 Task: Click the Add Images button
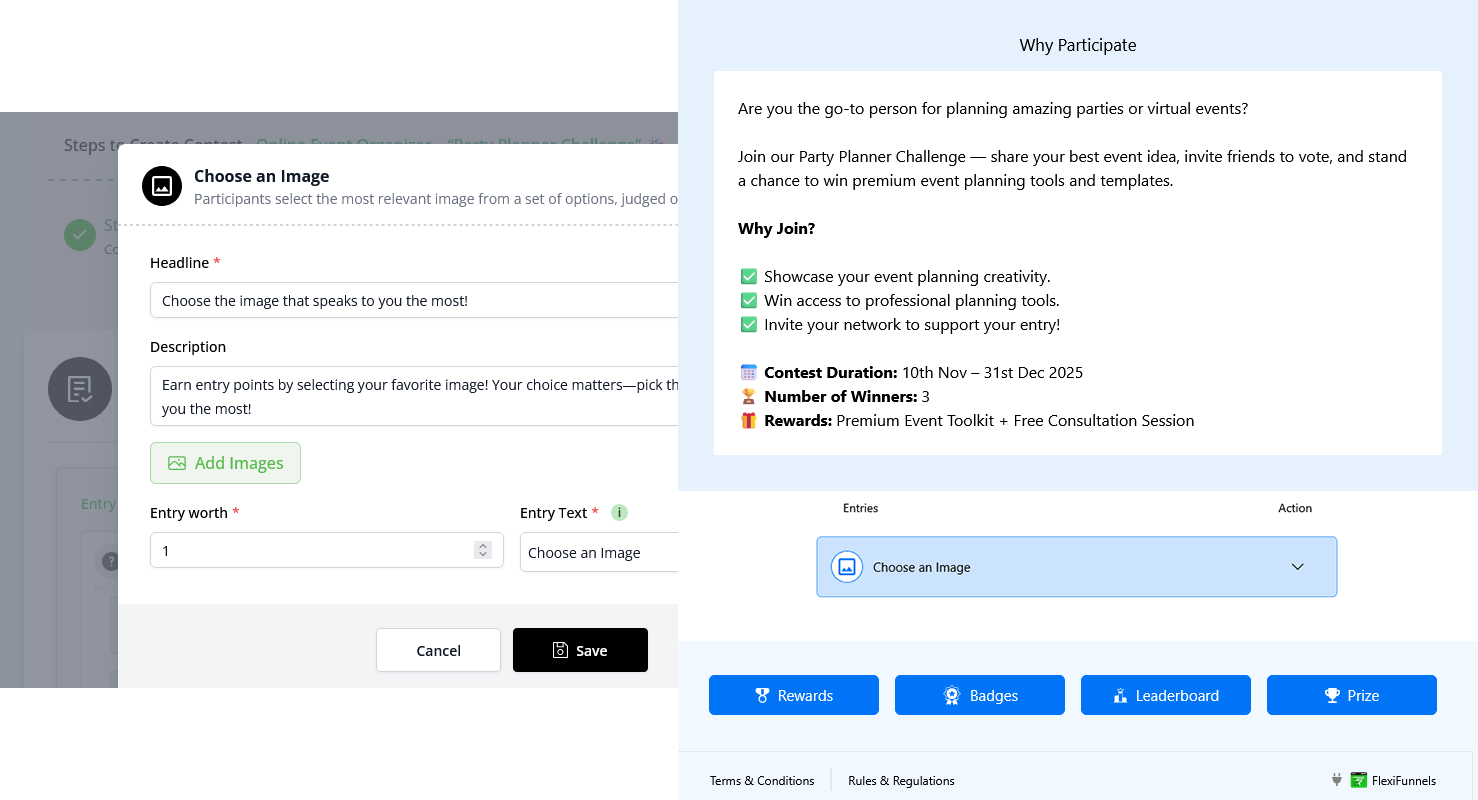(x=225, y=463)
